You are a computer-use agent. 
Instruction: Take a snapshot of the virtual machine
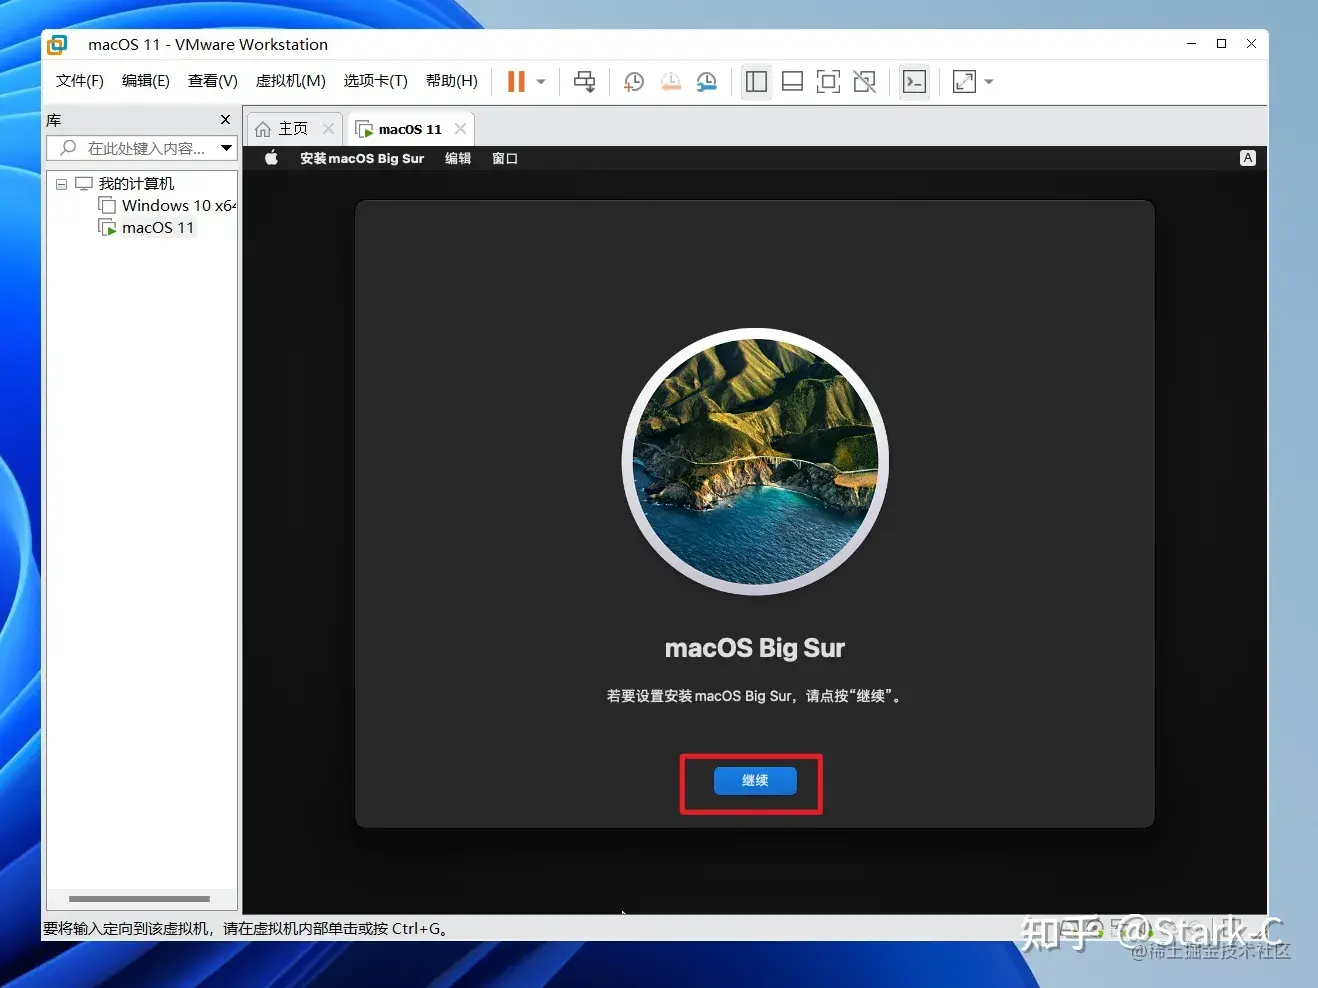pos(634,82)
